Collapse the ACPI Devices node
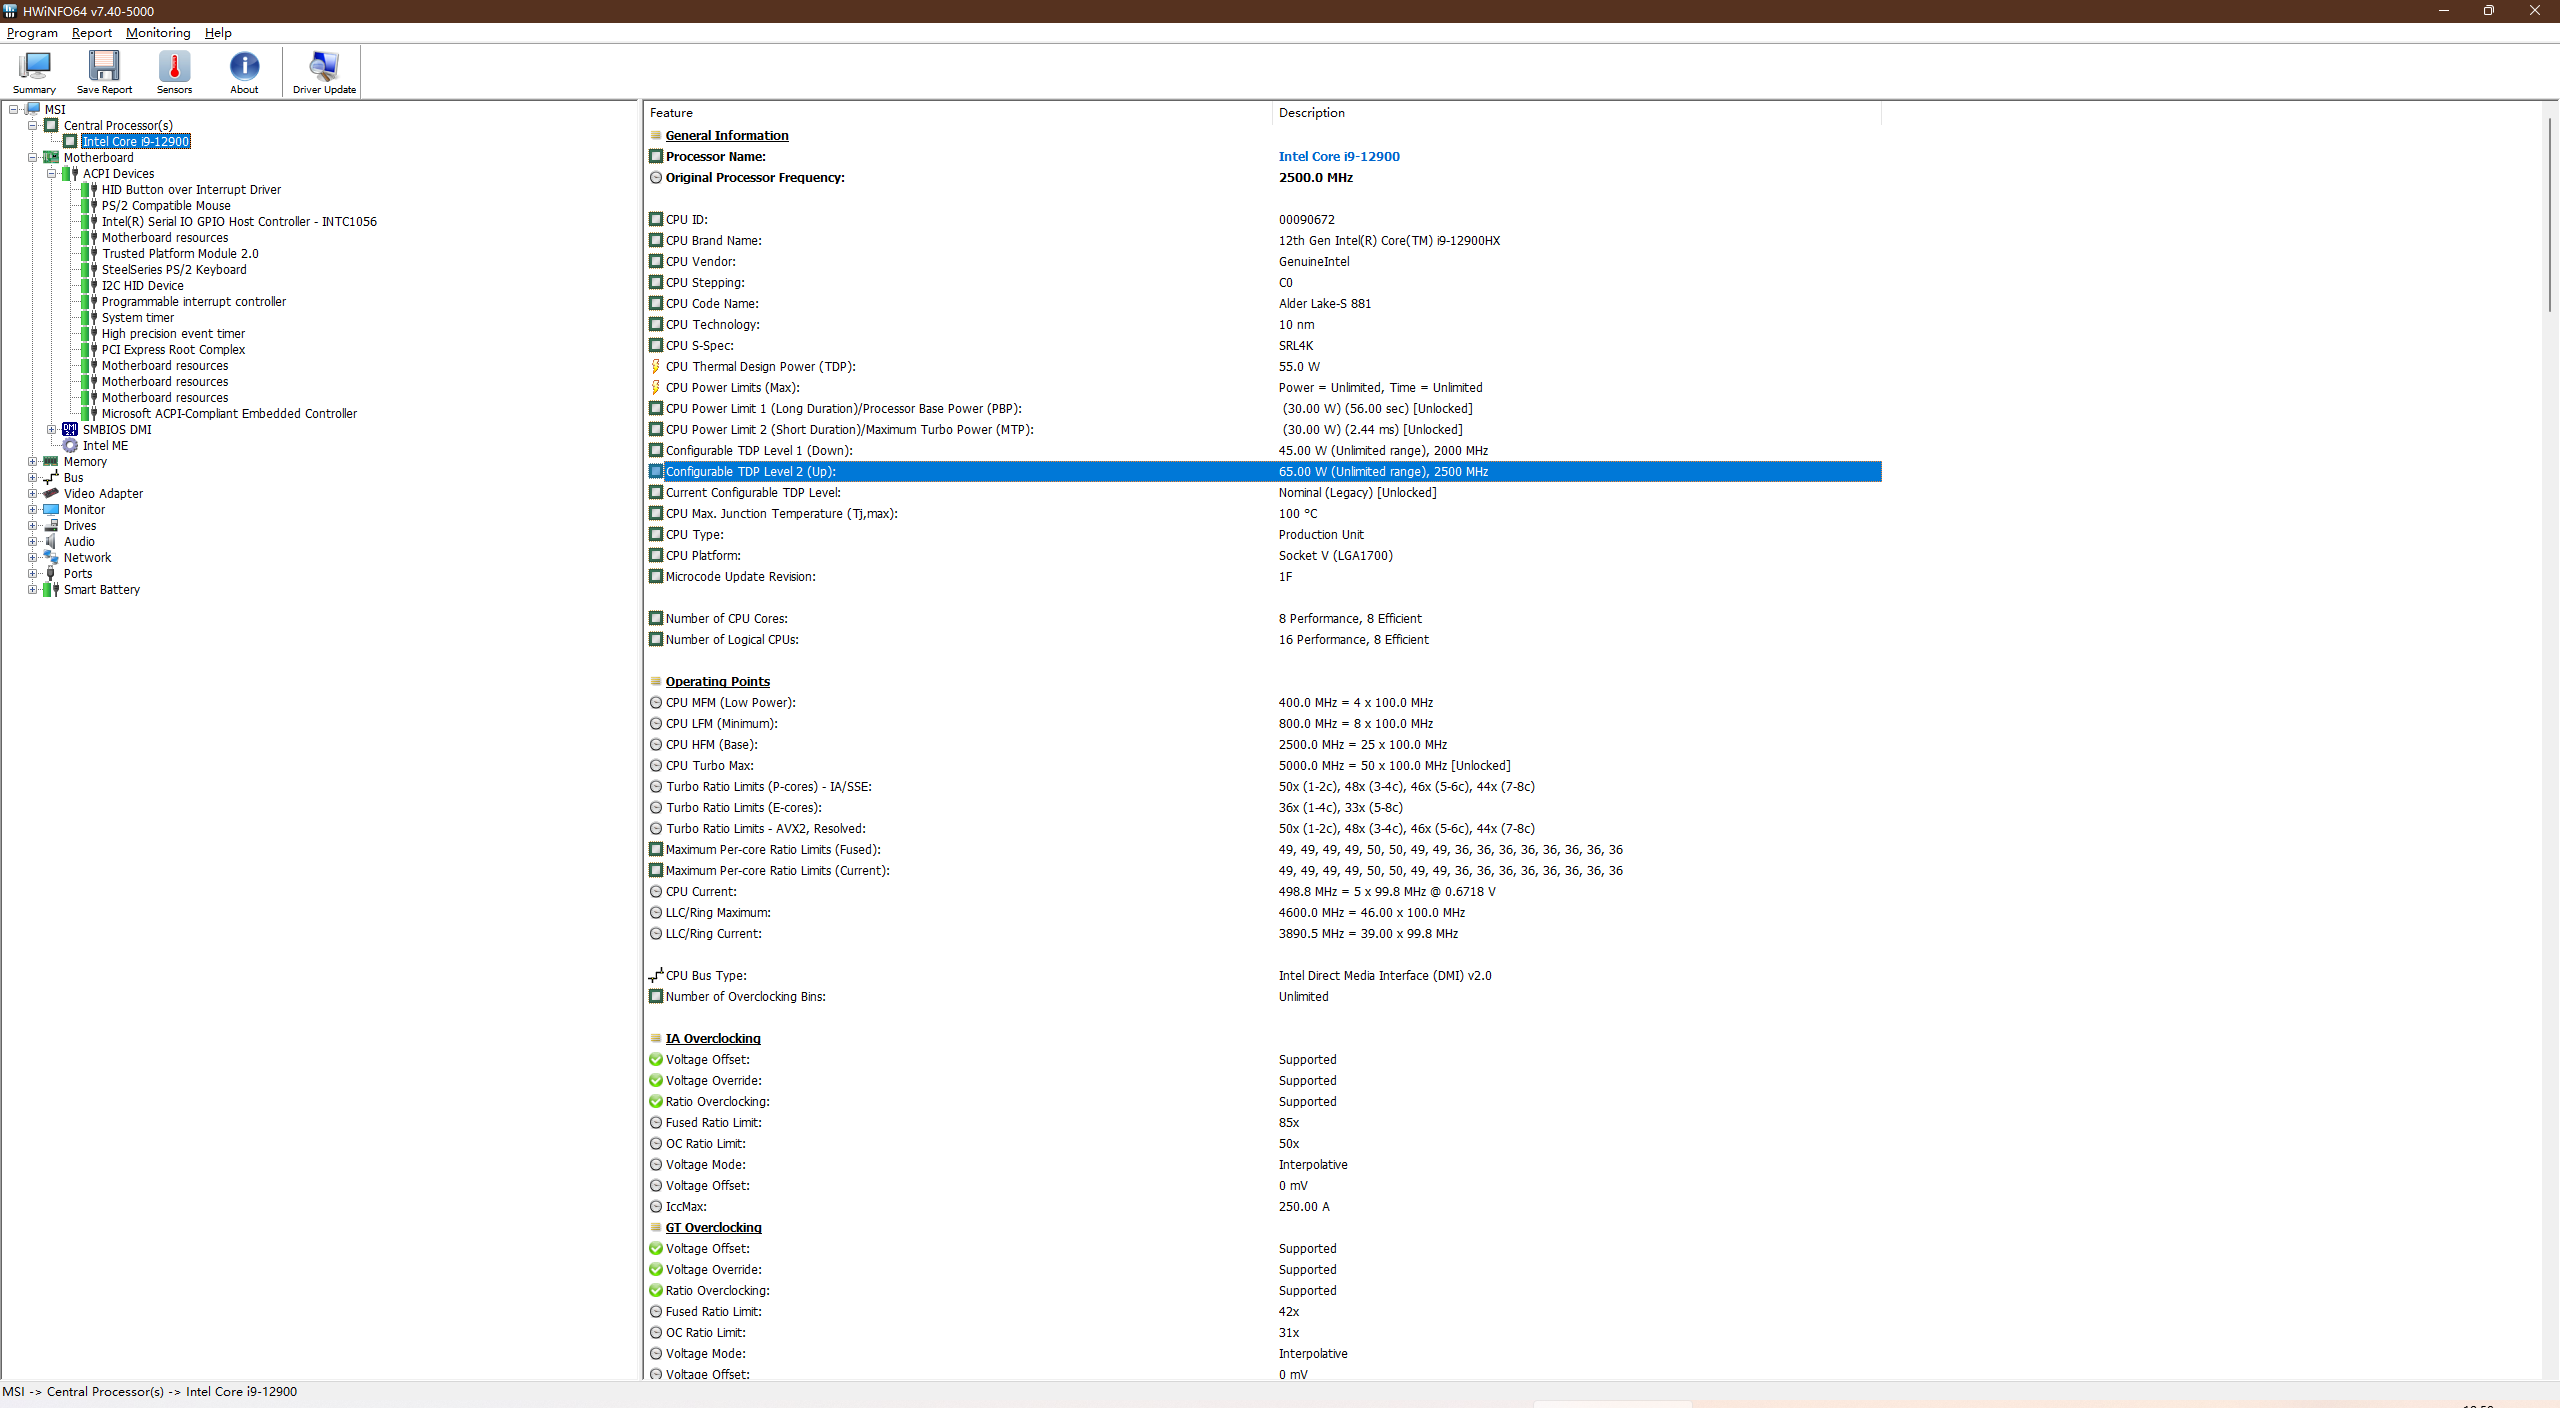This screenshot has height=1408, width=2560. pos(51,174)
